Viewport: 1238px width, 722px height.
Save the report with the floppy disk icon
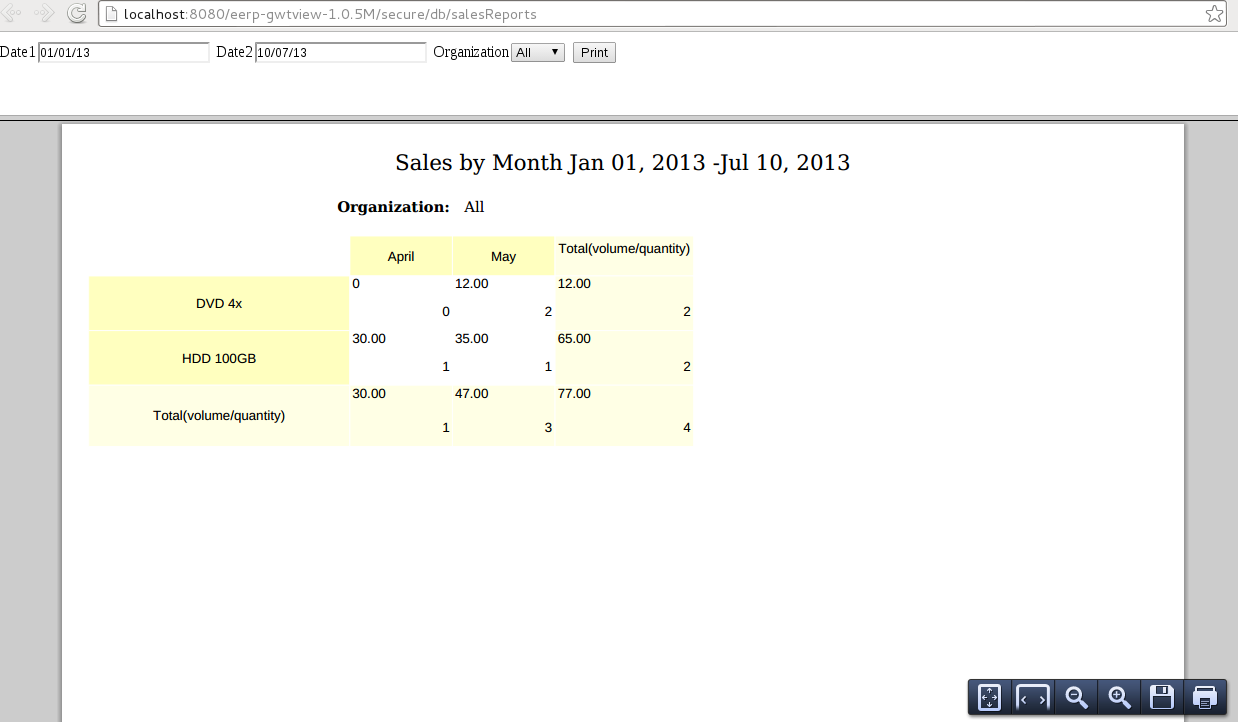pos(1161,697)
